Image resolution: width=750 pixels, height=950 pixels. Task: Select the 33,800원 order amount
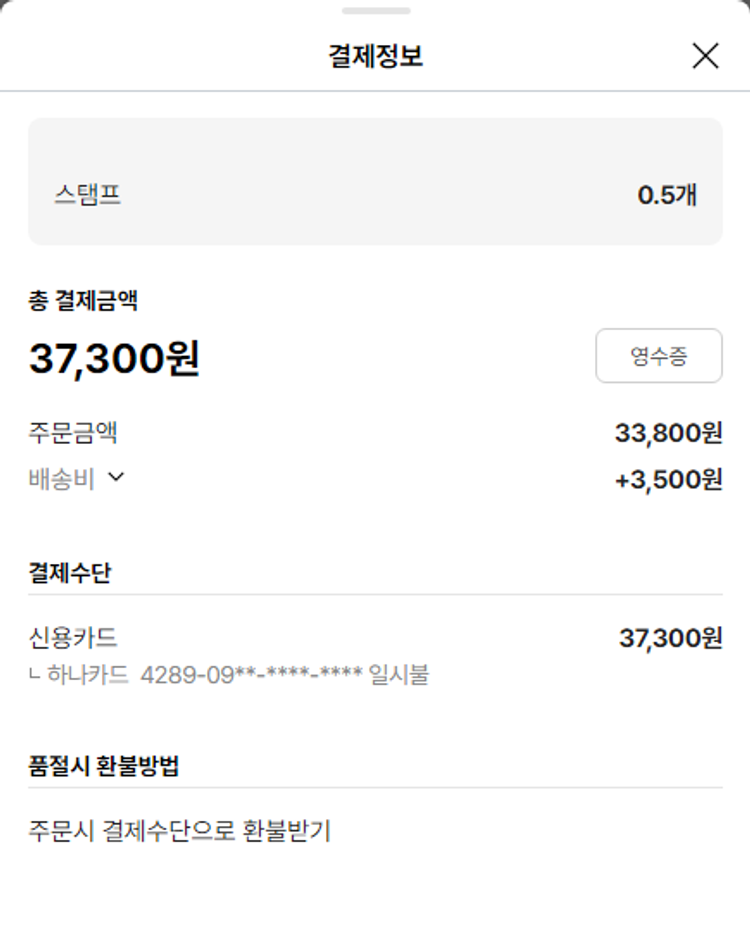[x=668, y=433]
